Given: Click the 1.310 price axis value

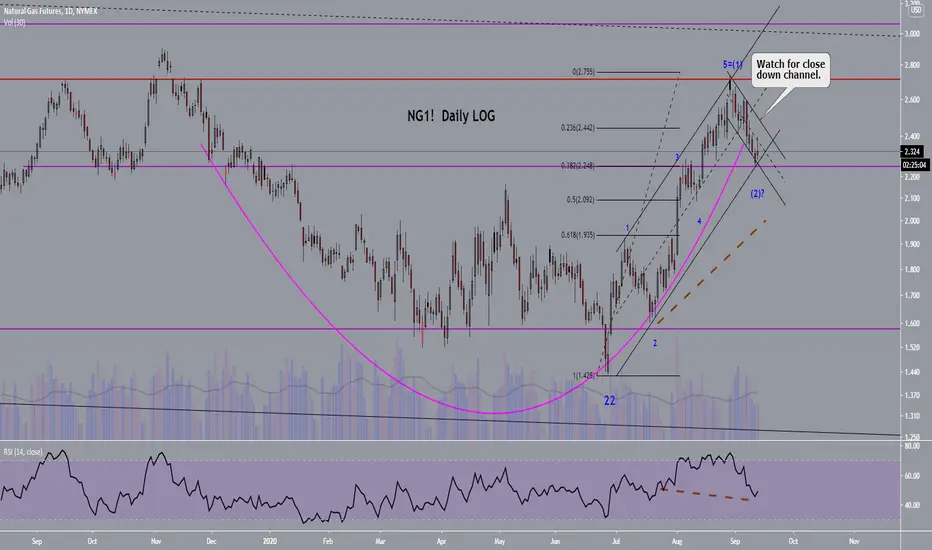Looking at the screenshot, I should (912, 416).
